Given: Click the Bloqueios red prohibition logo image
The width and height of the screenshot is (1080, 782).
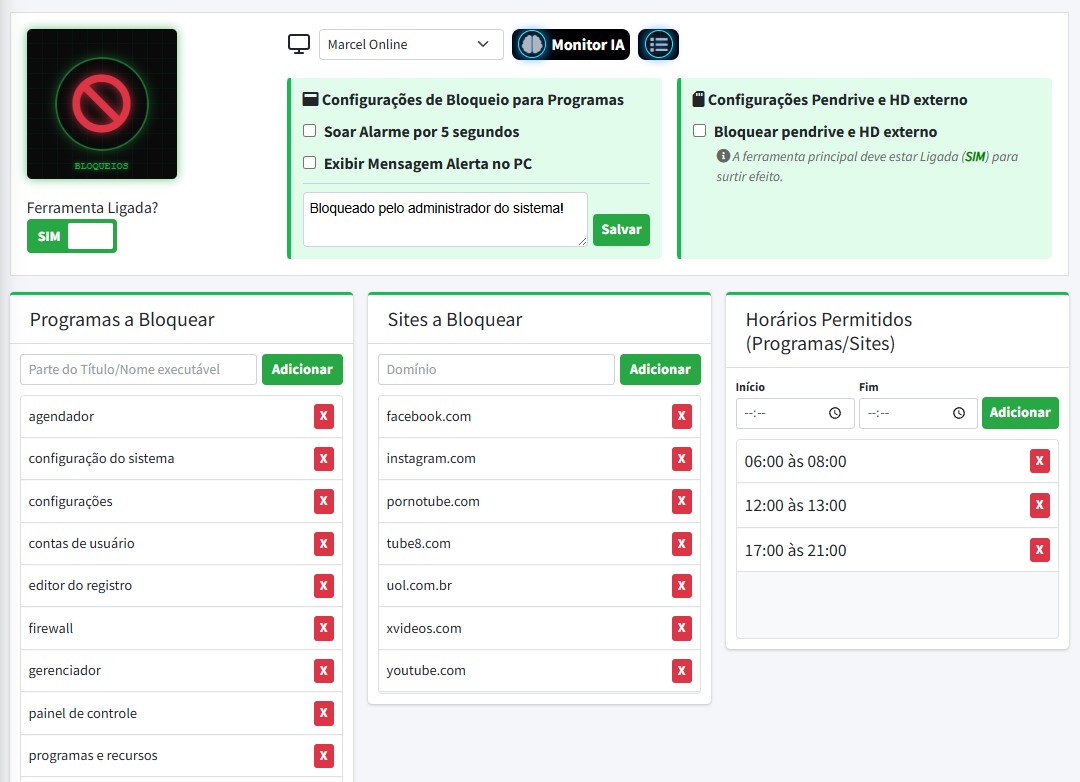Looking at the screenshot, I should tap(102, 104).
